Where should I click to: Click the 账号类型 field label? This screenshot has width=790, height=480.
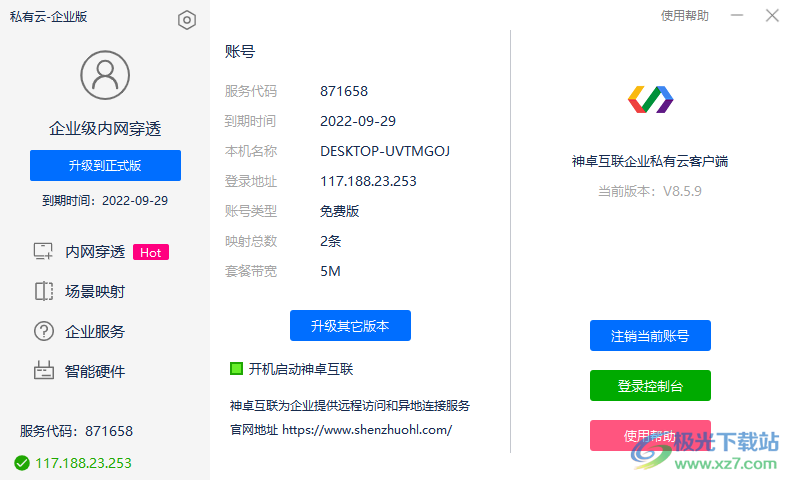251,211
